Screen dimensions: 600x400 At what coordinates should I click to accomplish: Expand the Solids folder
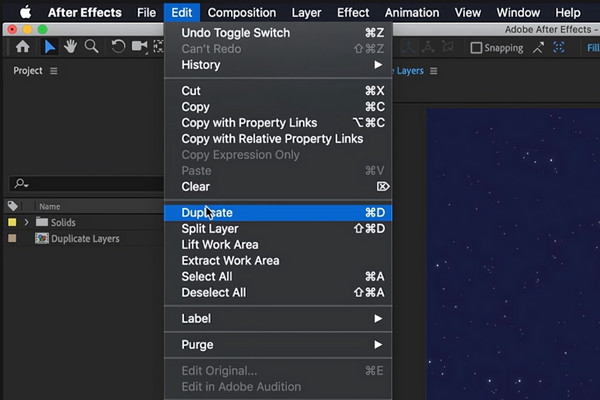26,222
